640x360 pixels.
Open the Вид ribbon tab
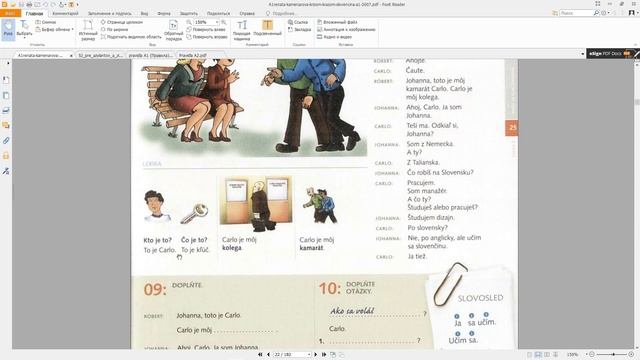point(144,13)
